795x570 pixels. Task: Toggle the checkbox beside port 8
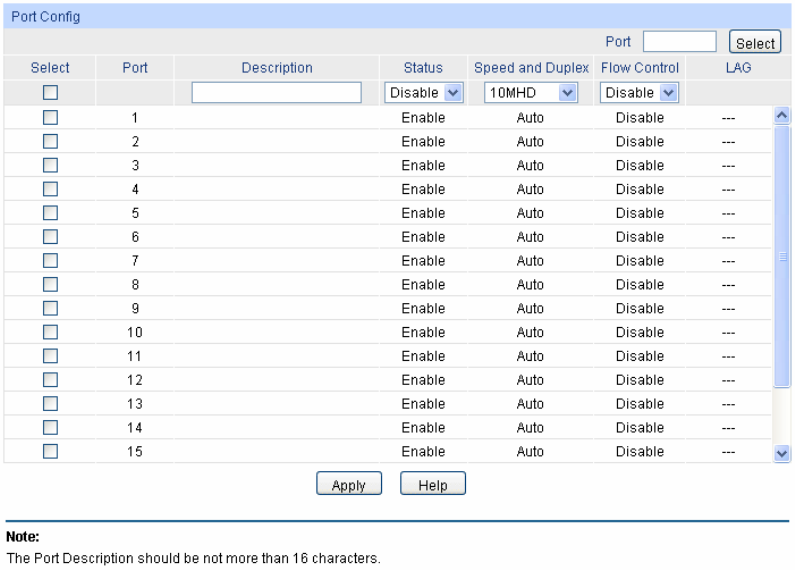[50, 284]
